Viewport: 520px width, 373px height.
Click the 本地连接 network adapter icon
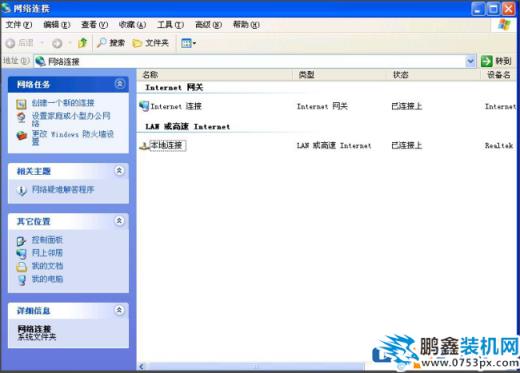[144, 146]
